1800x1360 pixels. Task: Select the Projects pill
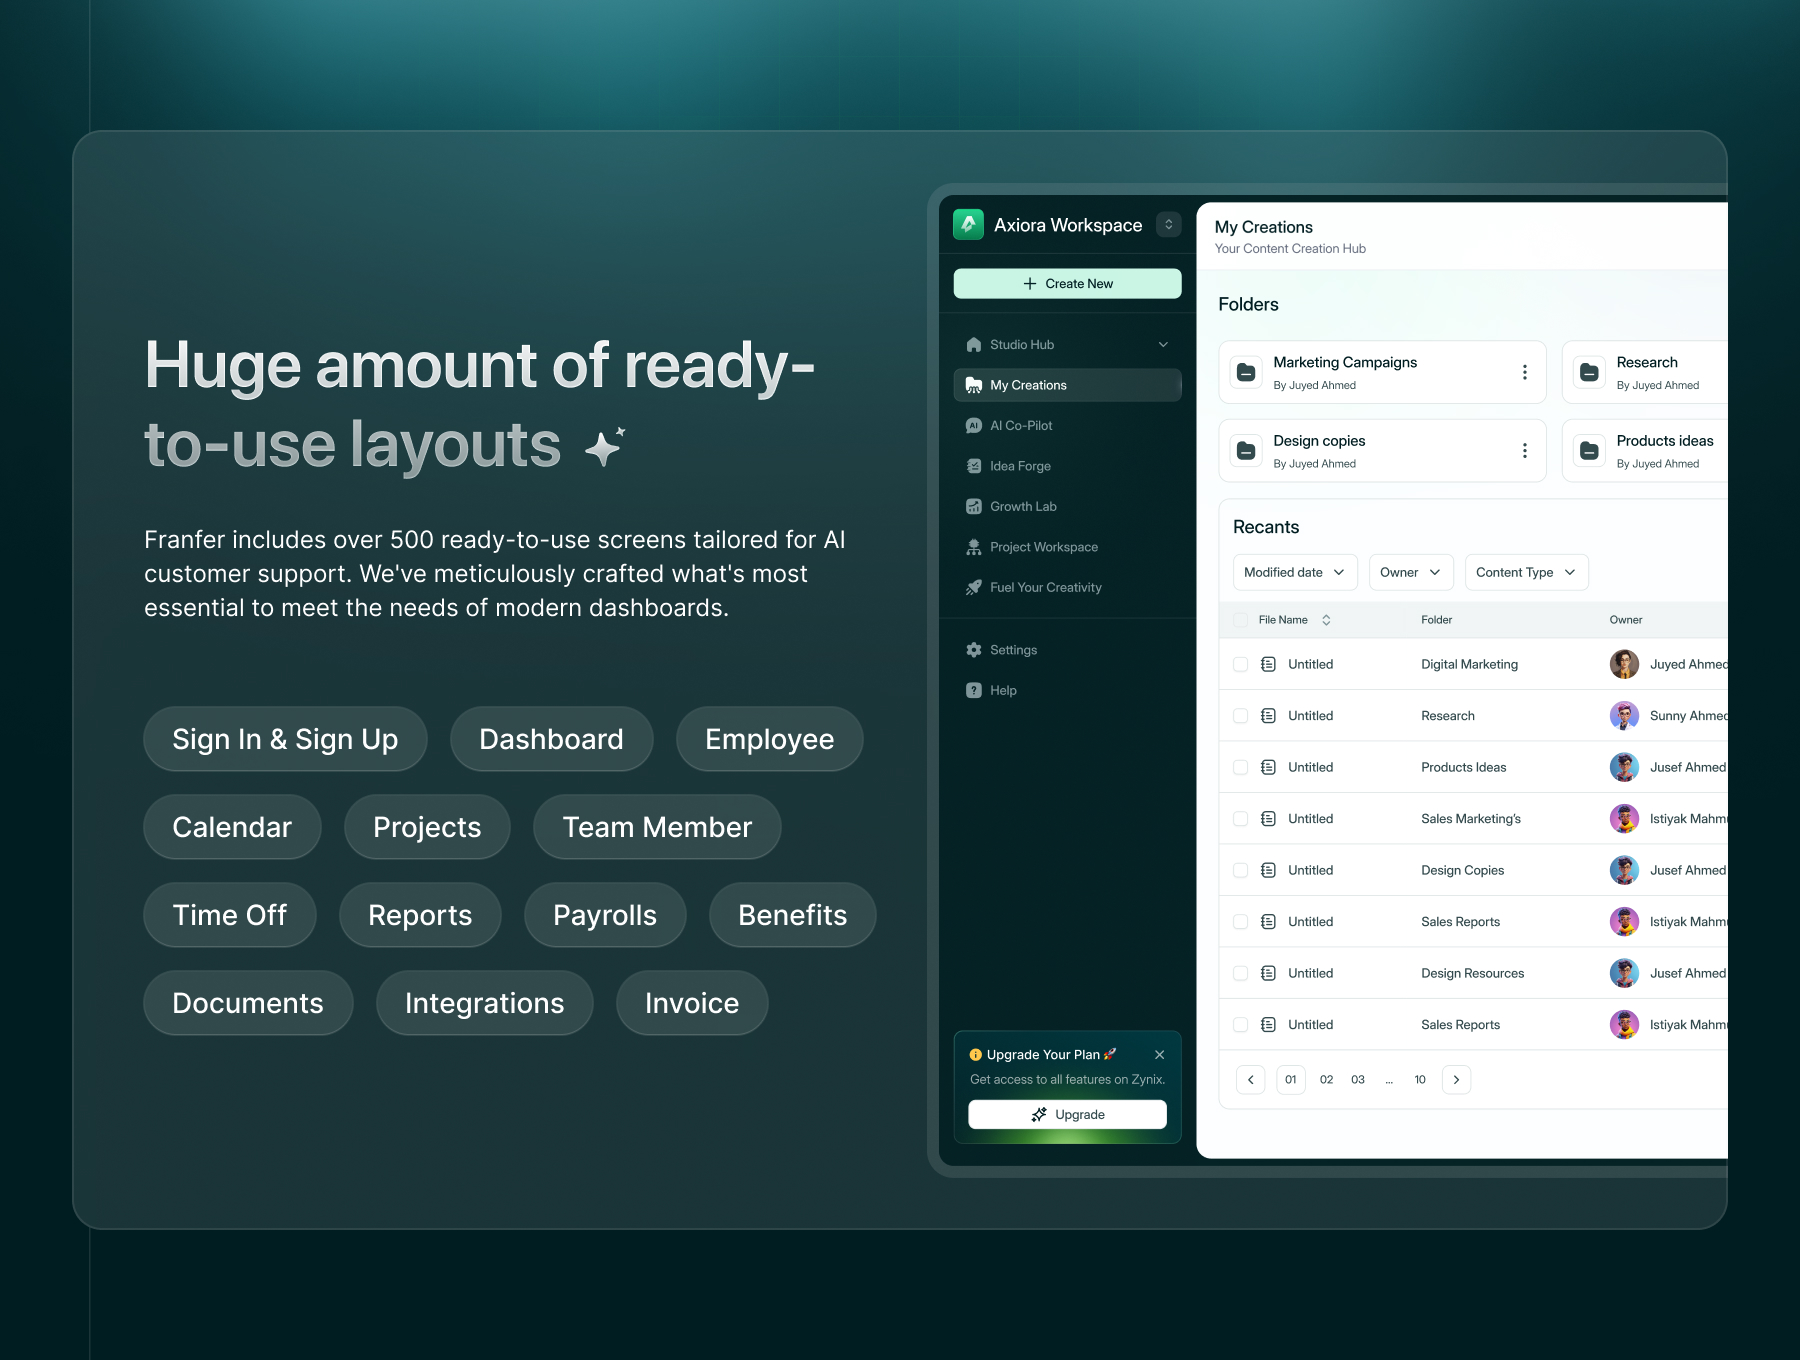click(427, 828)
